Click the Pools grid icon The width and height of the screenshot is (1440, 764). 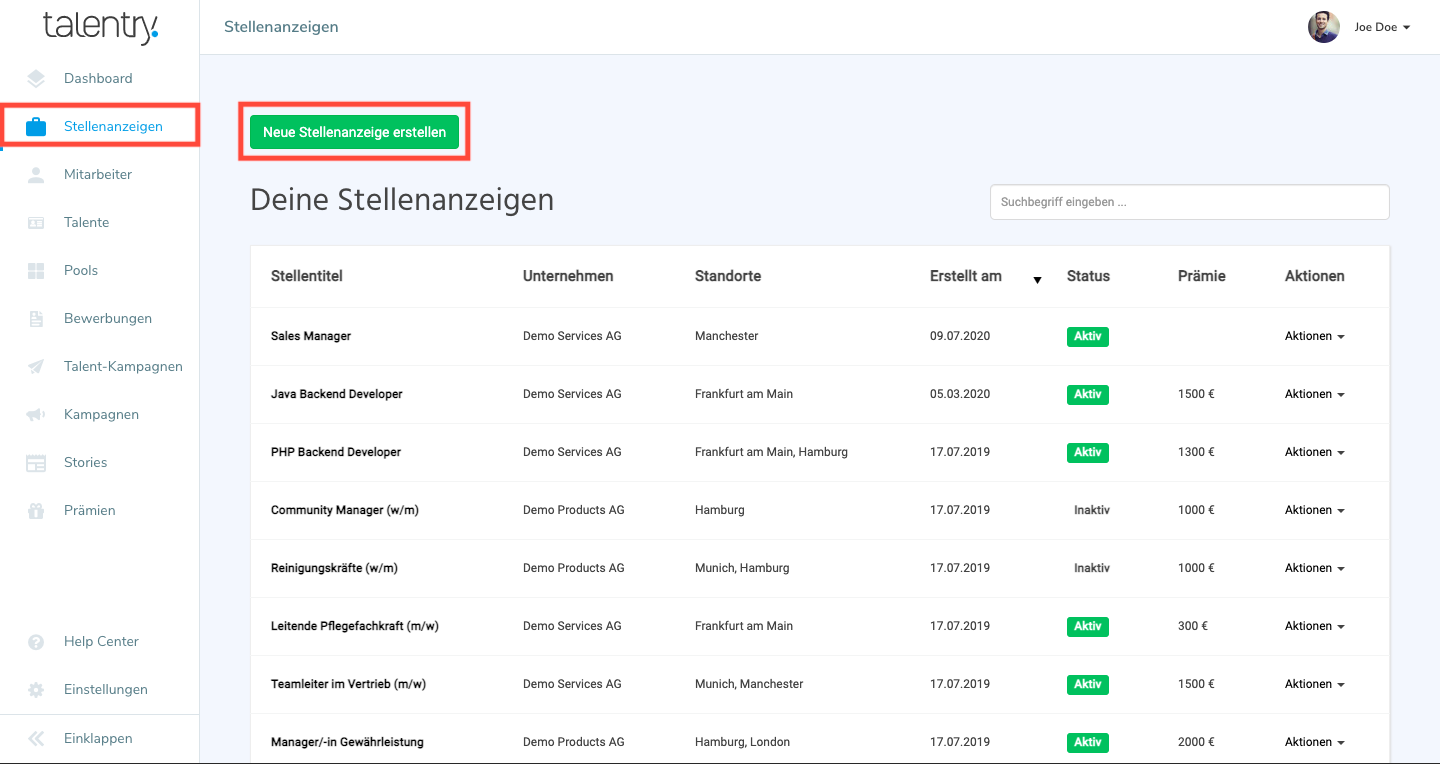click(36, 271)
